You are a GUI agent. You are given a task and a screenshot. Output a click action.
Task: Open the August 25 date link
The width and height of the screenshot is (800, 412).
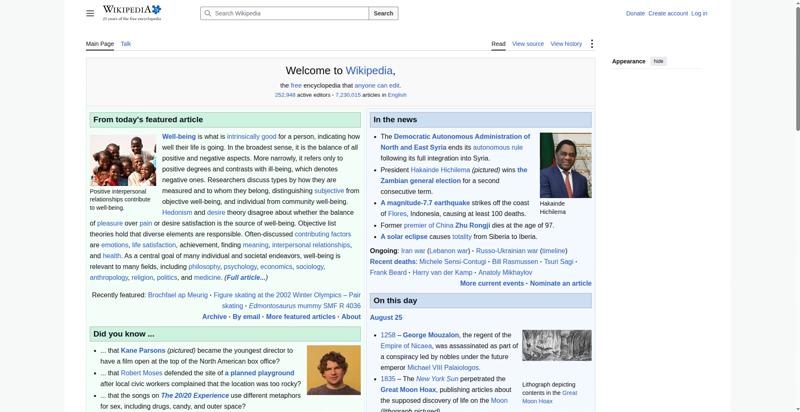click(x=386, y=317)
